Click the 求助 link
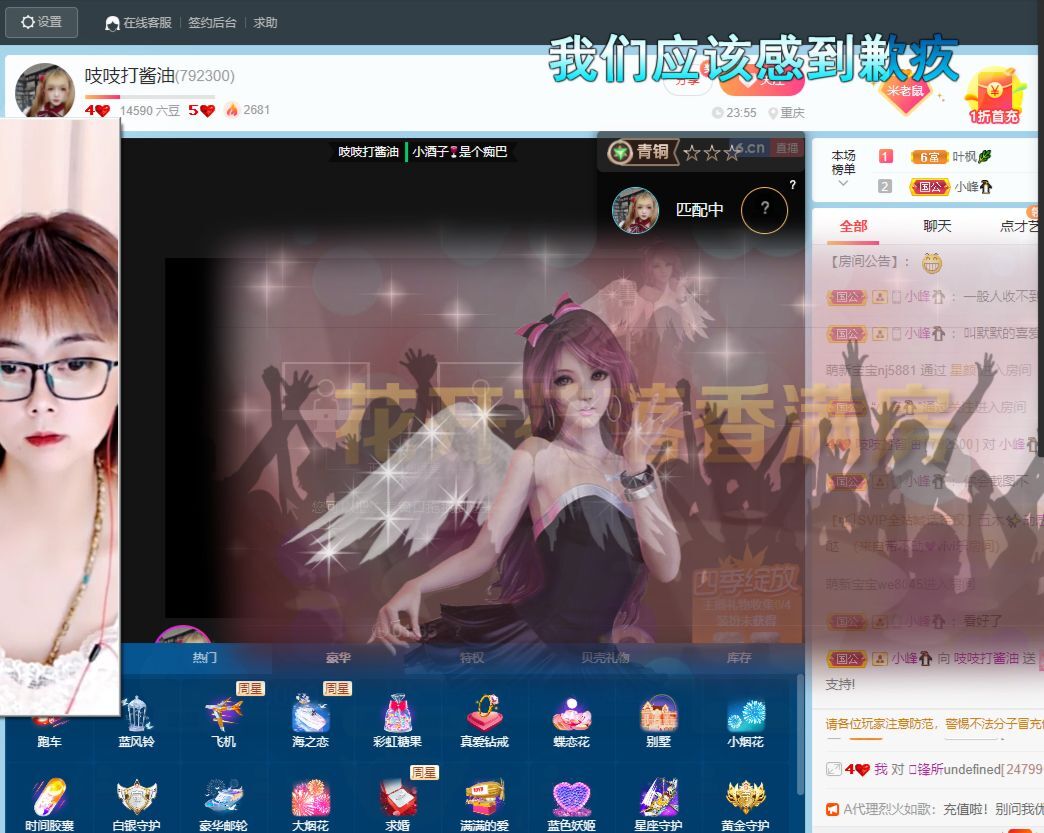1044x833 pixels. (265, 23)
